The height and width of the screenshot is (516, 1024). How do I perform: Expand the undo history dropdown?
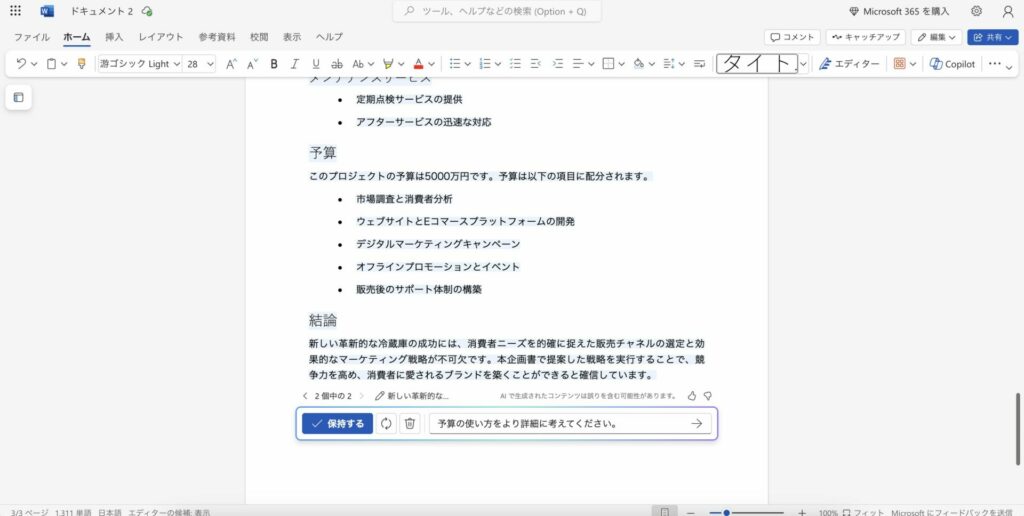click(x=34, y=64)
